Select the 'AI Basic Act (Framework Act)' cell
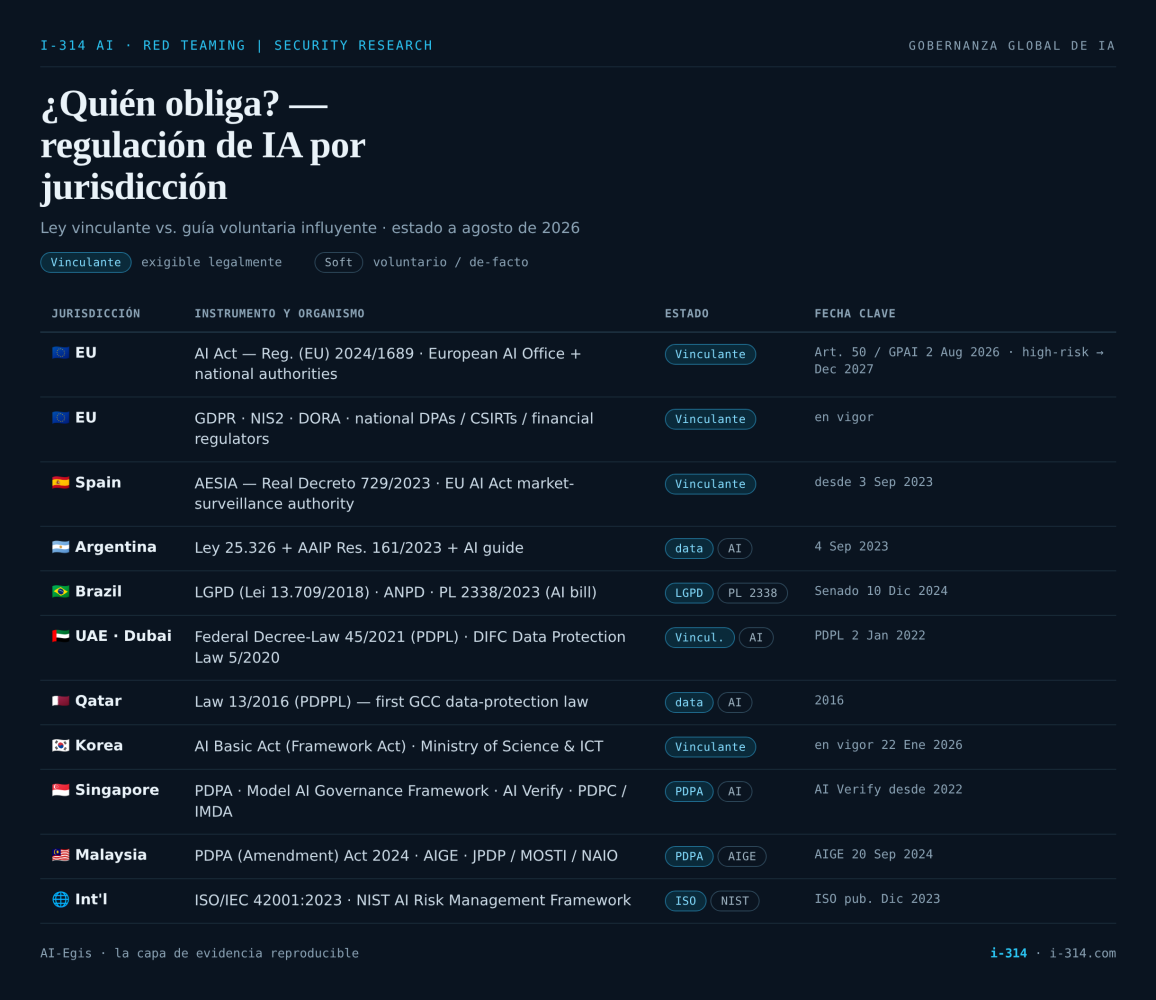Screen dimensions: 1156x1000 click(399, 746)
